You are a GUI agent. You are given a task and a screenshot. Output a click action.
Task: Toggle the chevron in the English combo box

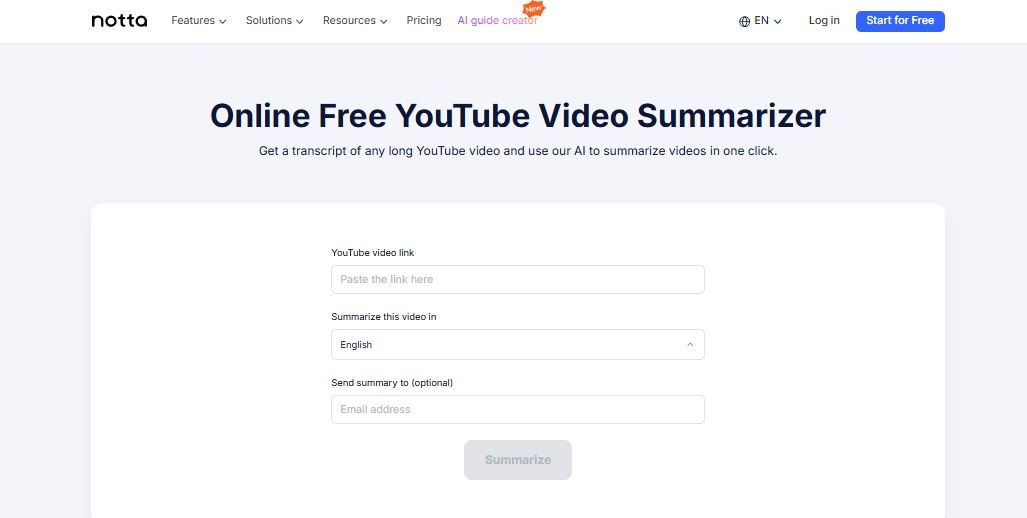tap(690, 344)
